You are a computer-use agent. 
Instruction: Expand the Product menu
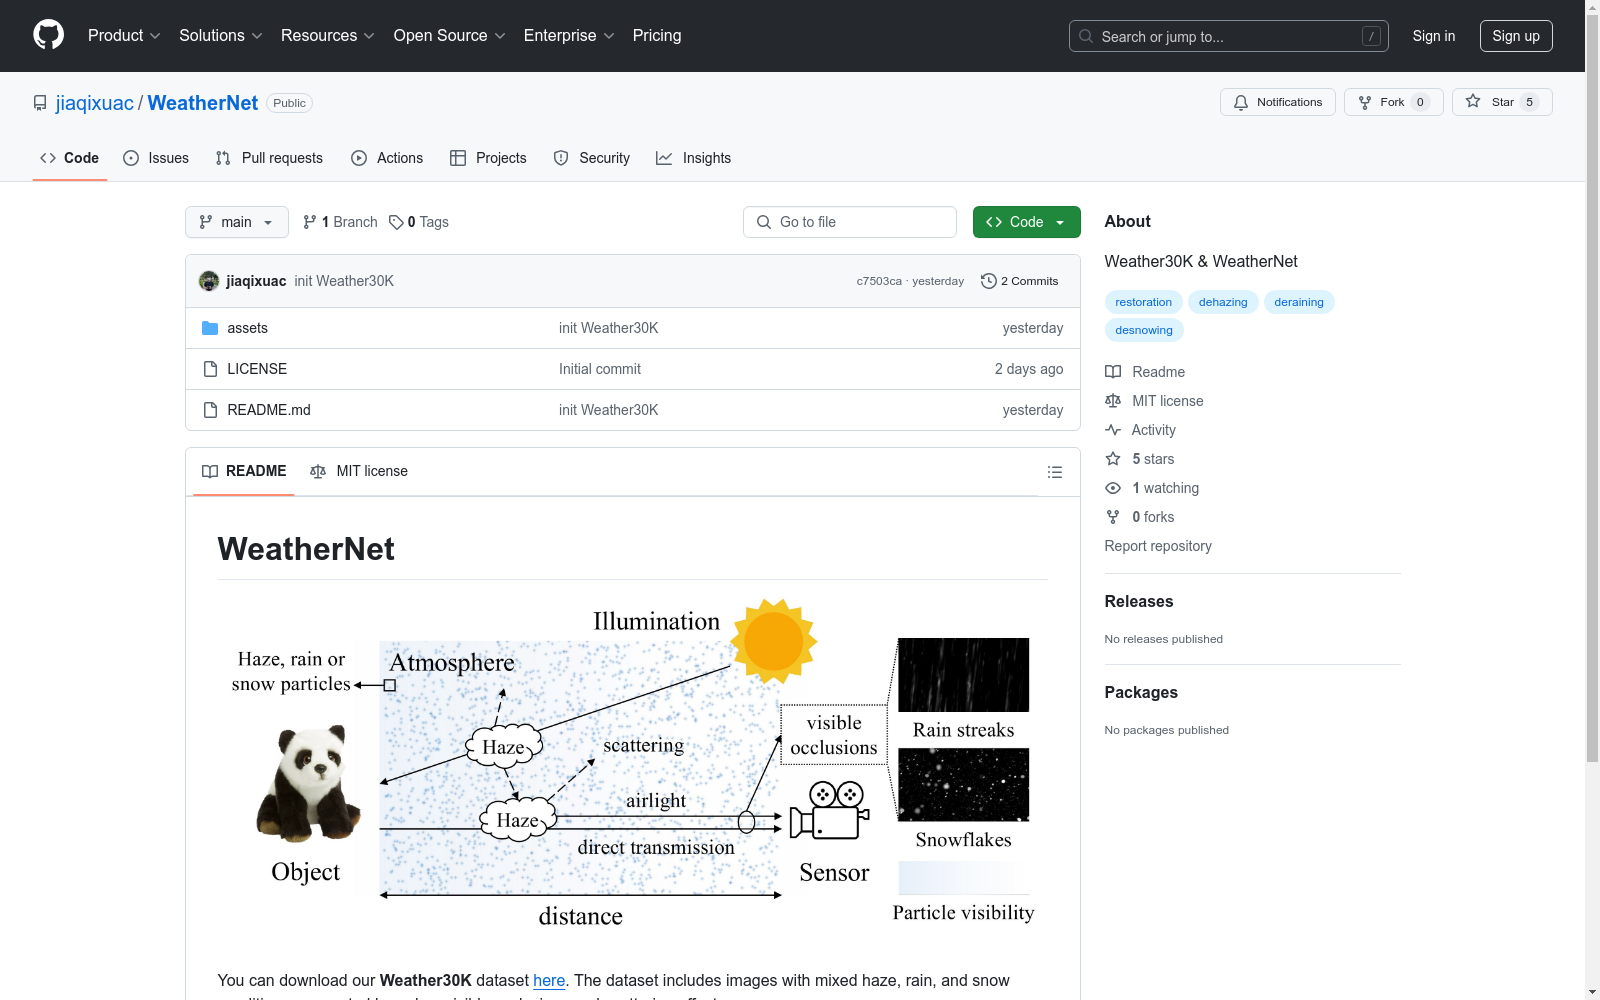pos(124,36)
